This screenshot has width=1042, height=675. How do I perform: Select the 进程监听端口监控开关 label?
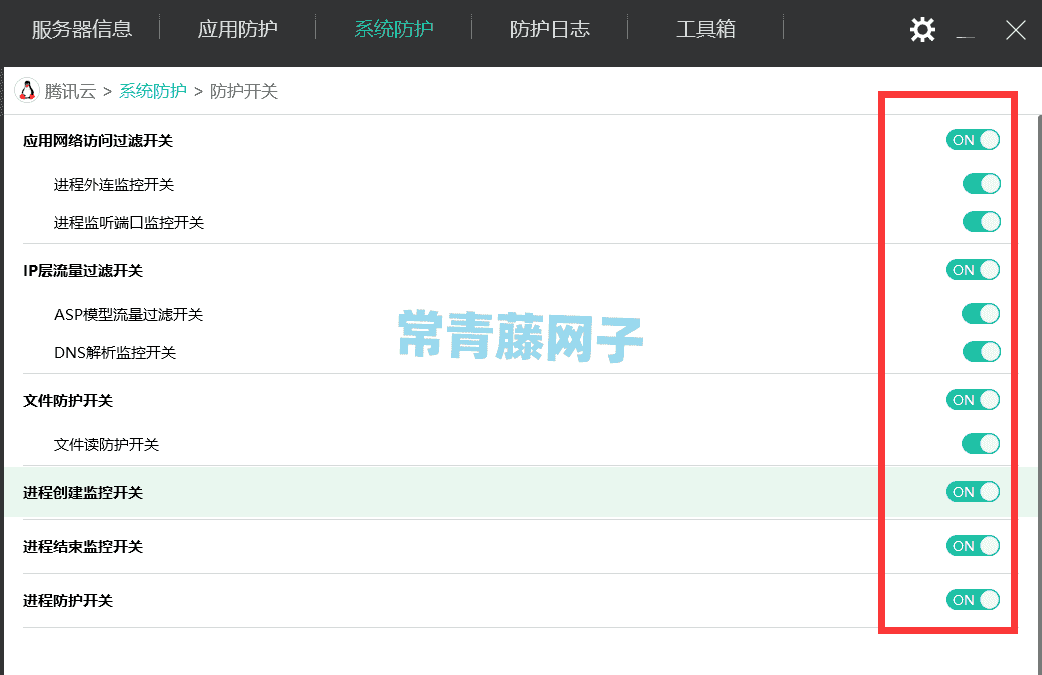click(x=129, y=223)
